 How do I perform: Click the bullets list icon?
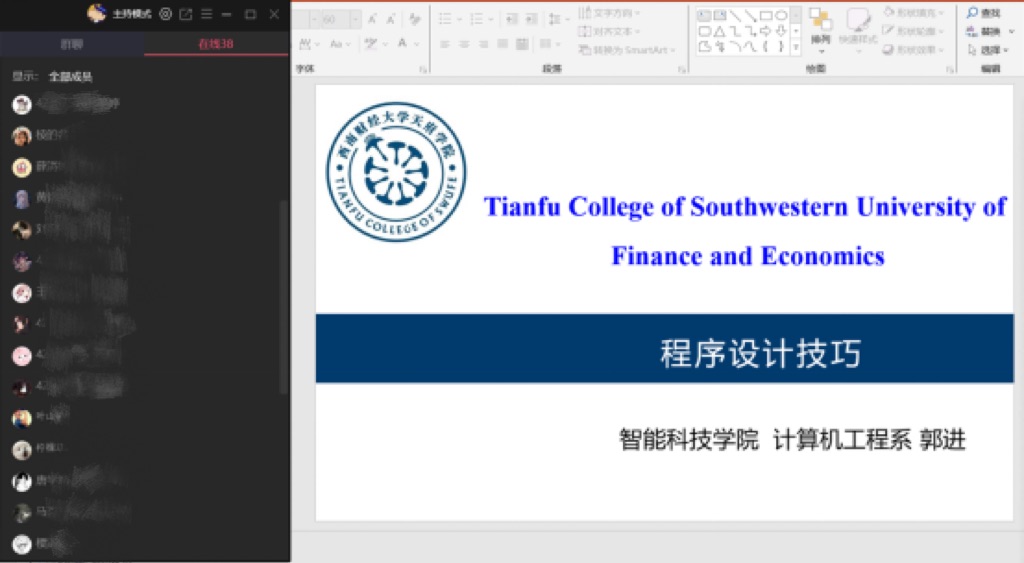(445, 19)
